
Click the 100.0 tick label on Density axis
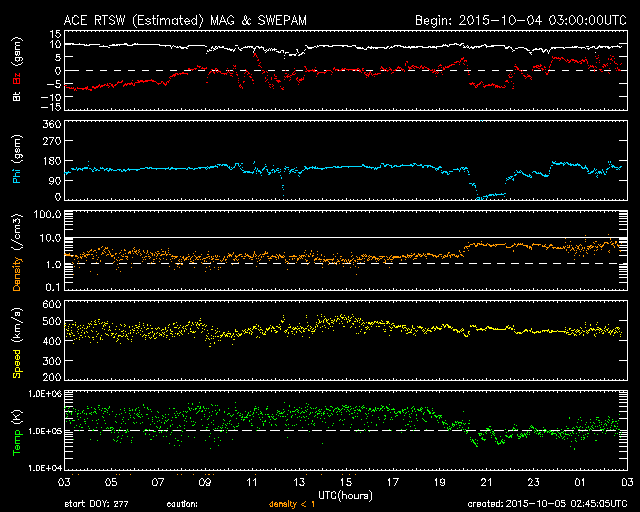47,214
